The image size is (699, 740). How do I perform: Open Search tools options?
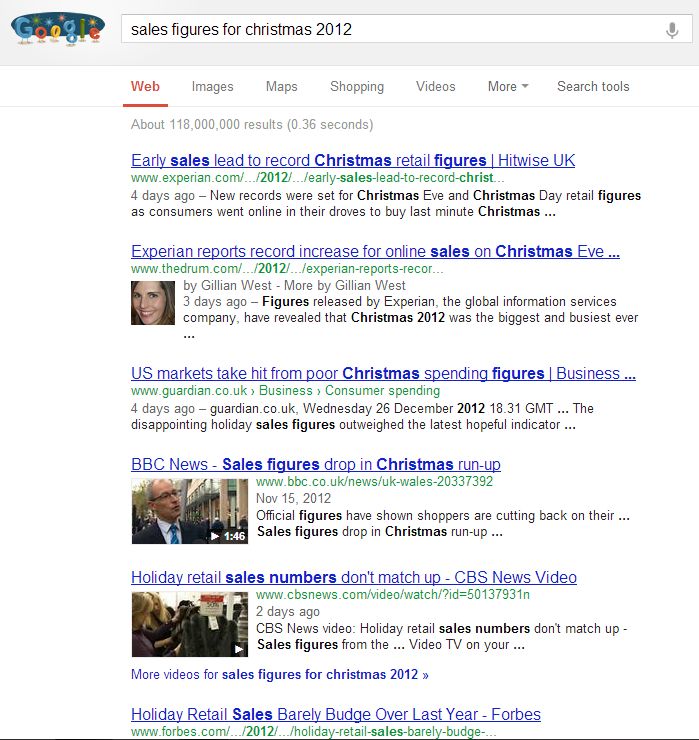click(x=593, y=86)
